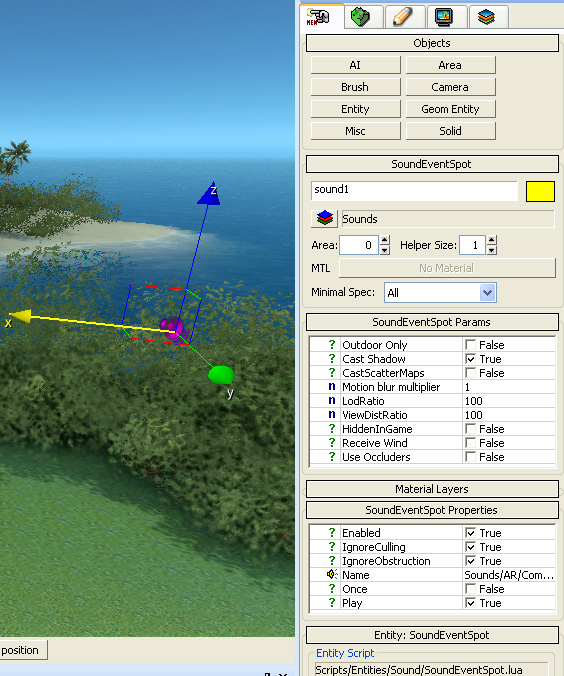
Task: Select the create objects tab icon
Action: [318, 17]
